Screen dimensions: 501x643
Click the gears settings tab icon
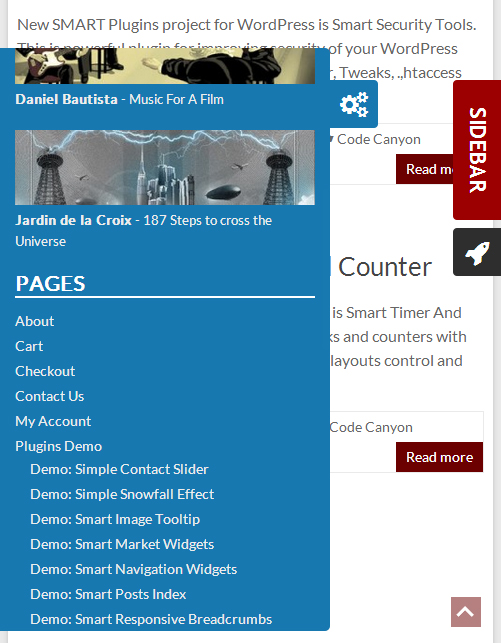354,104
